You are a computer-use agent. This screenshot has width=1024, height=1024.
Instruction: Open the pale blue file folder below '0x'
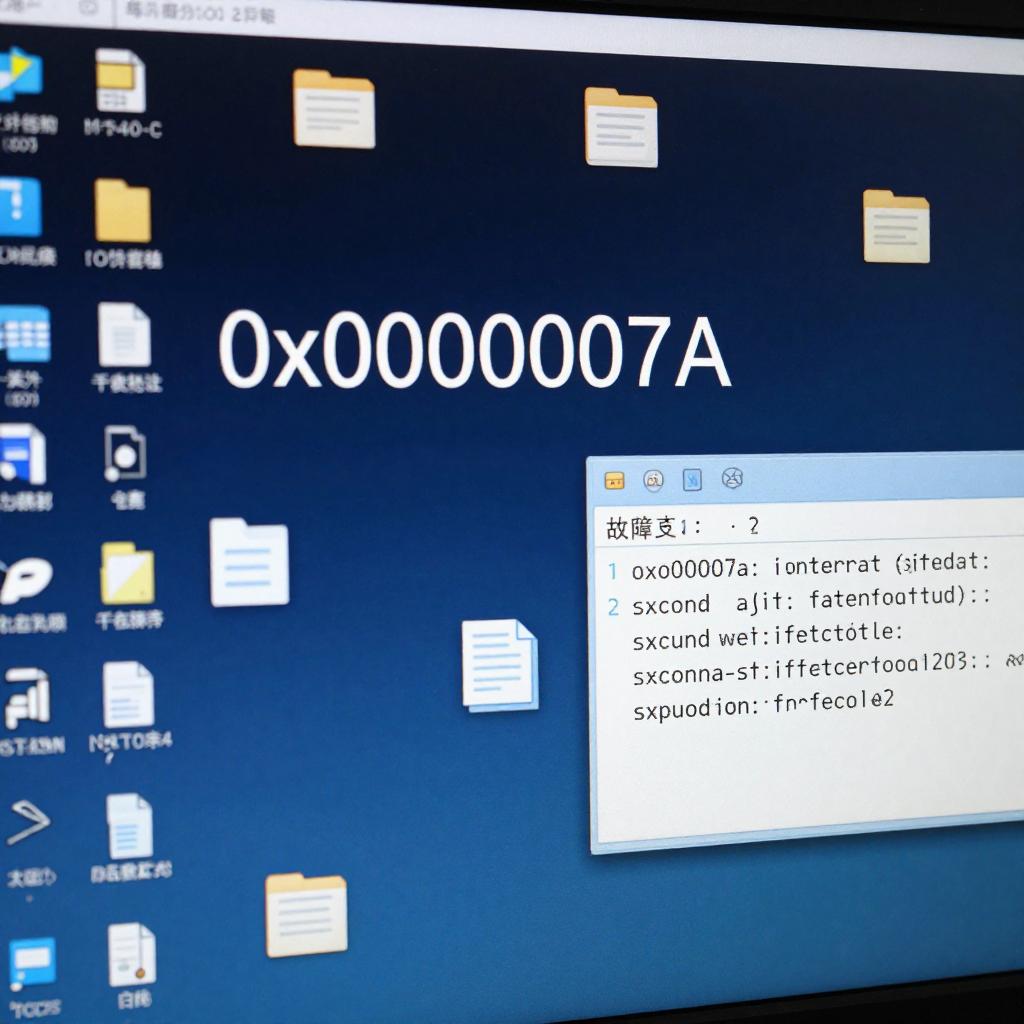[249, 562]
